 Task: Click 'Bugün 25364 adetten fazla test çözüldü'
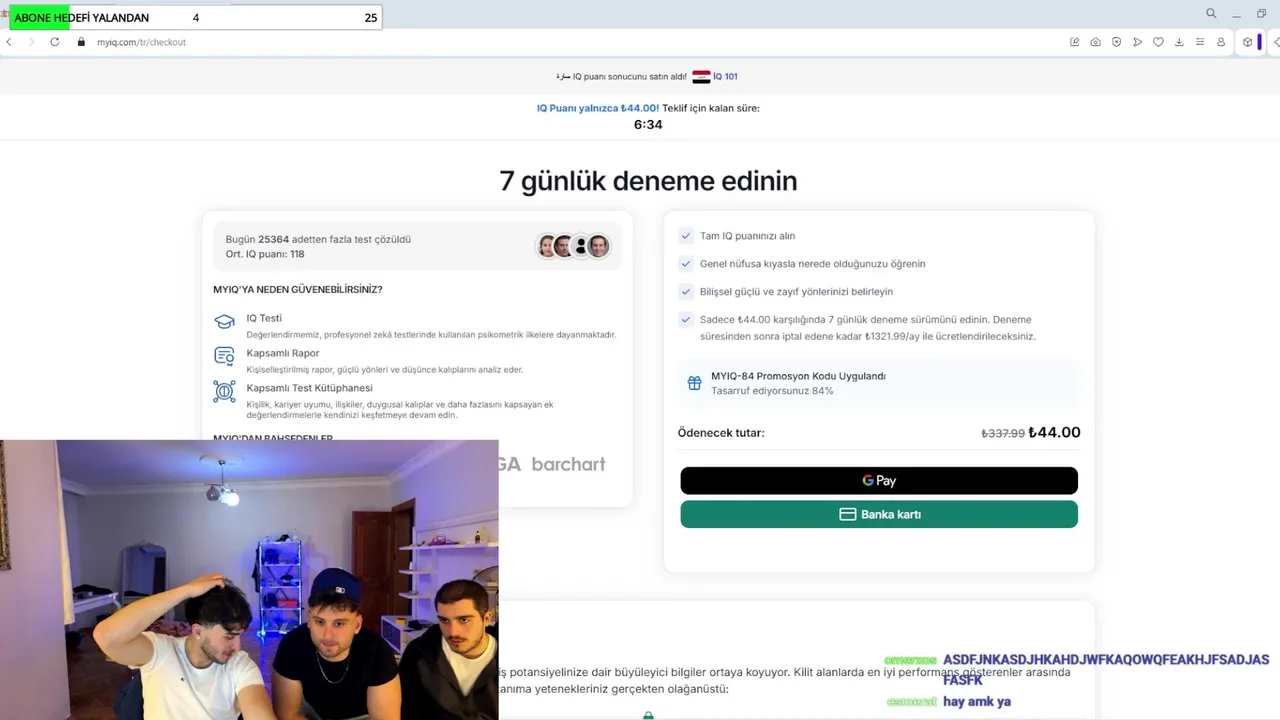(318, 240)
